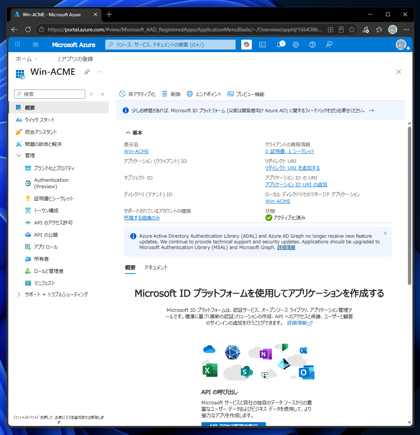
Task: Open the portal settings gear icon
Action: click(296, 44)
